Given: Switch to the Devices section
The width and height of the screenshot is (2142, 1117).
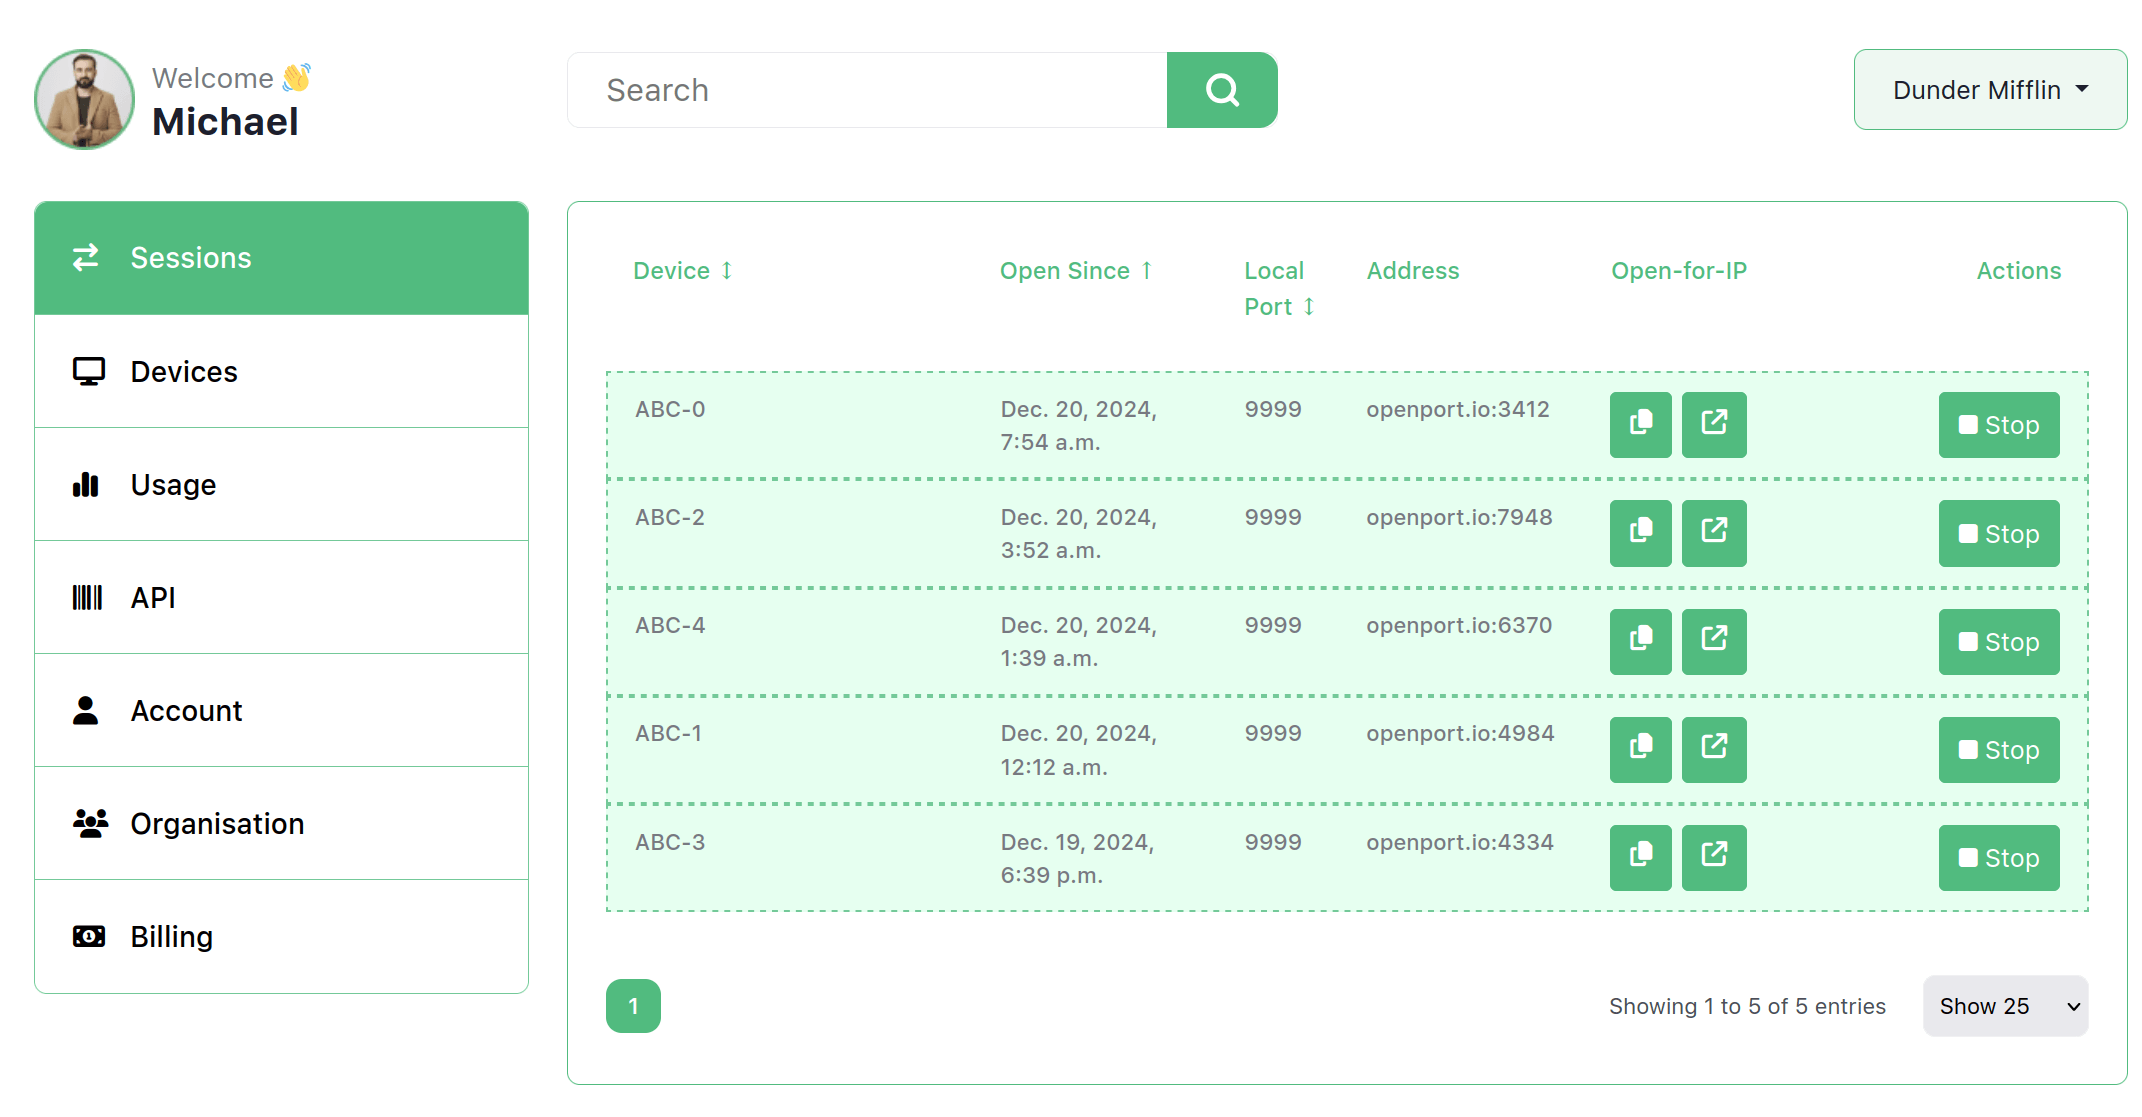Looking at the screenshot, I should click(x=184, y=370).
